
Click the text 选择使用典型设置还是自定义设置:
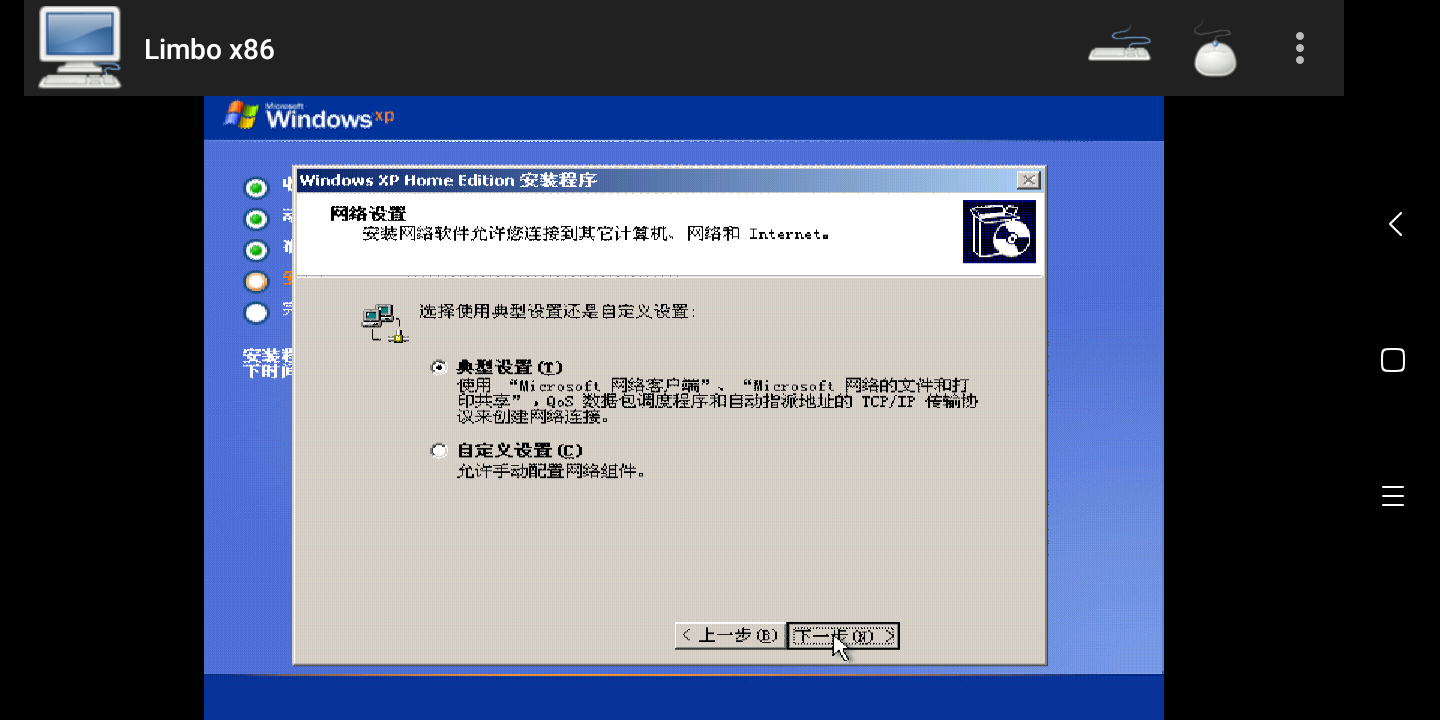[x=557, y=311]
